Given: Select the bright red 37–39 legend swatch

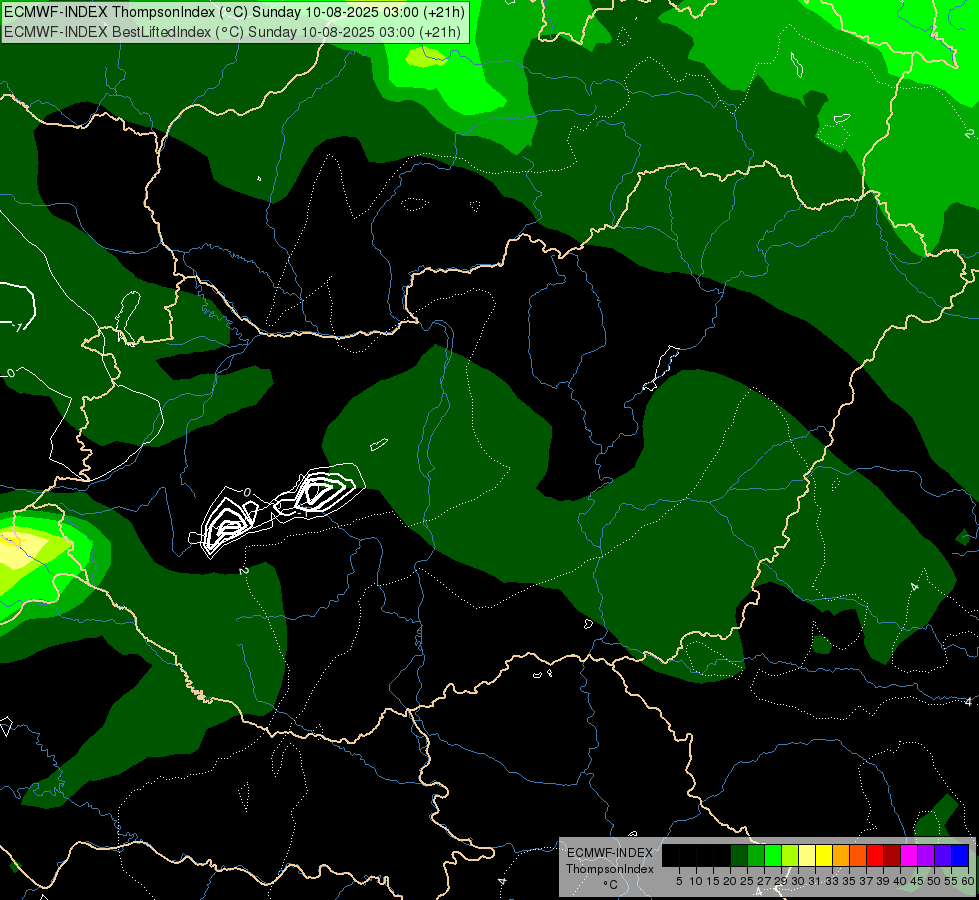Looking at the screenshot, I should click(875, 855).
